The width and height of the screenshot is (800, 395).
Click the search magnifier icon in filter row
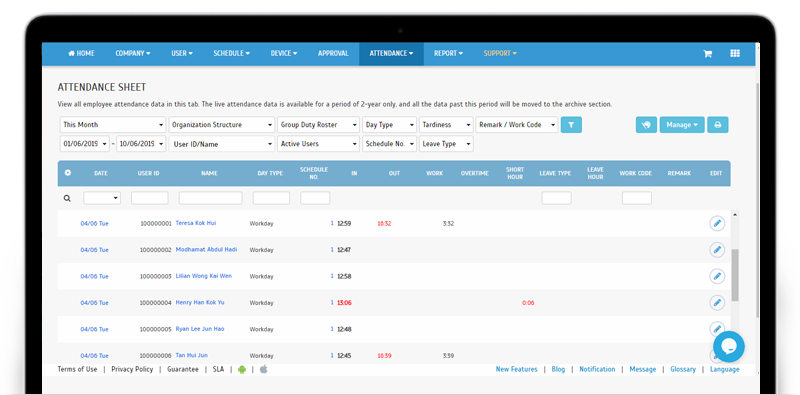tap(67, 199)
